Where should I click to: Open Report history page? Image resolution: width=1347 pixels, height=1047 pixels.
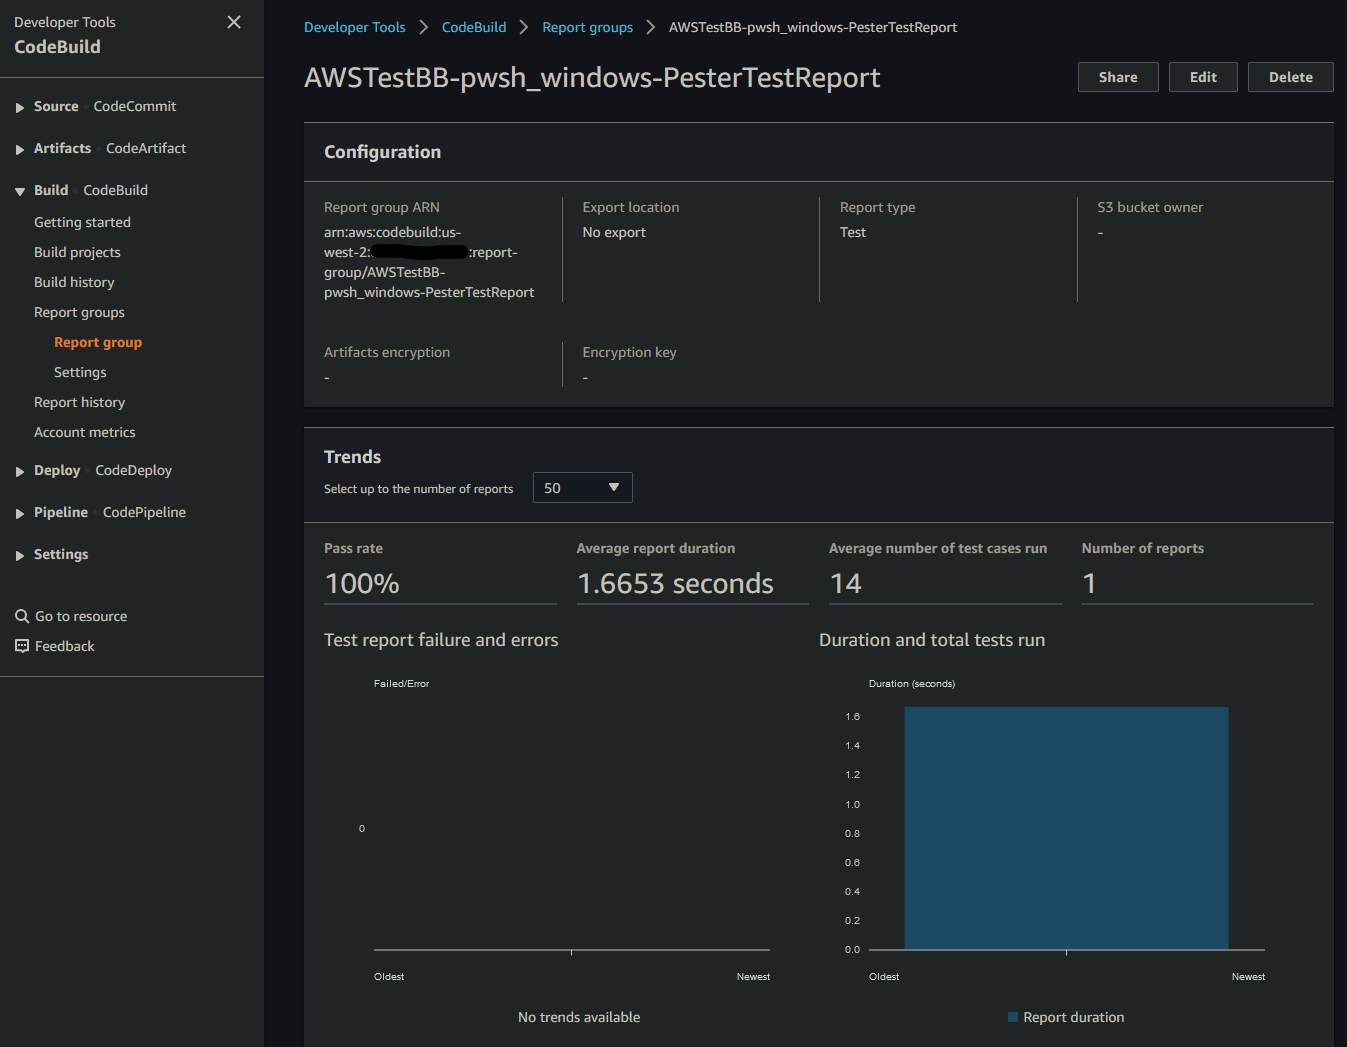point(79,402)
